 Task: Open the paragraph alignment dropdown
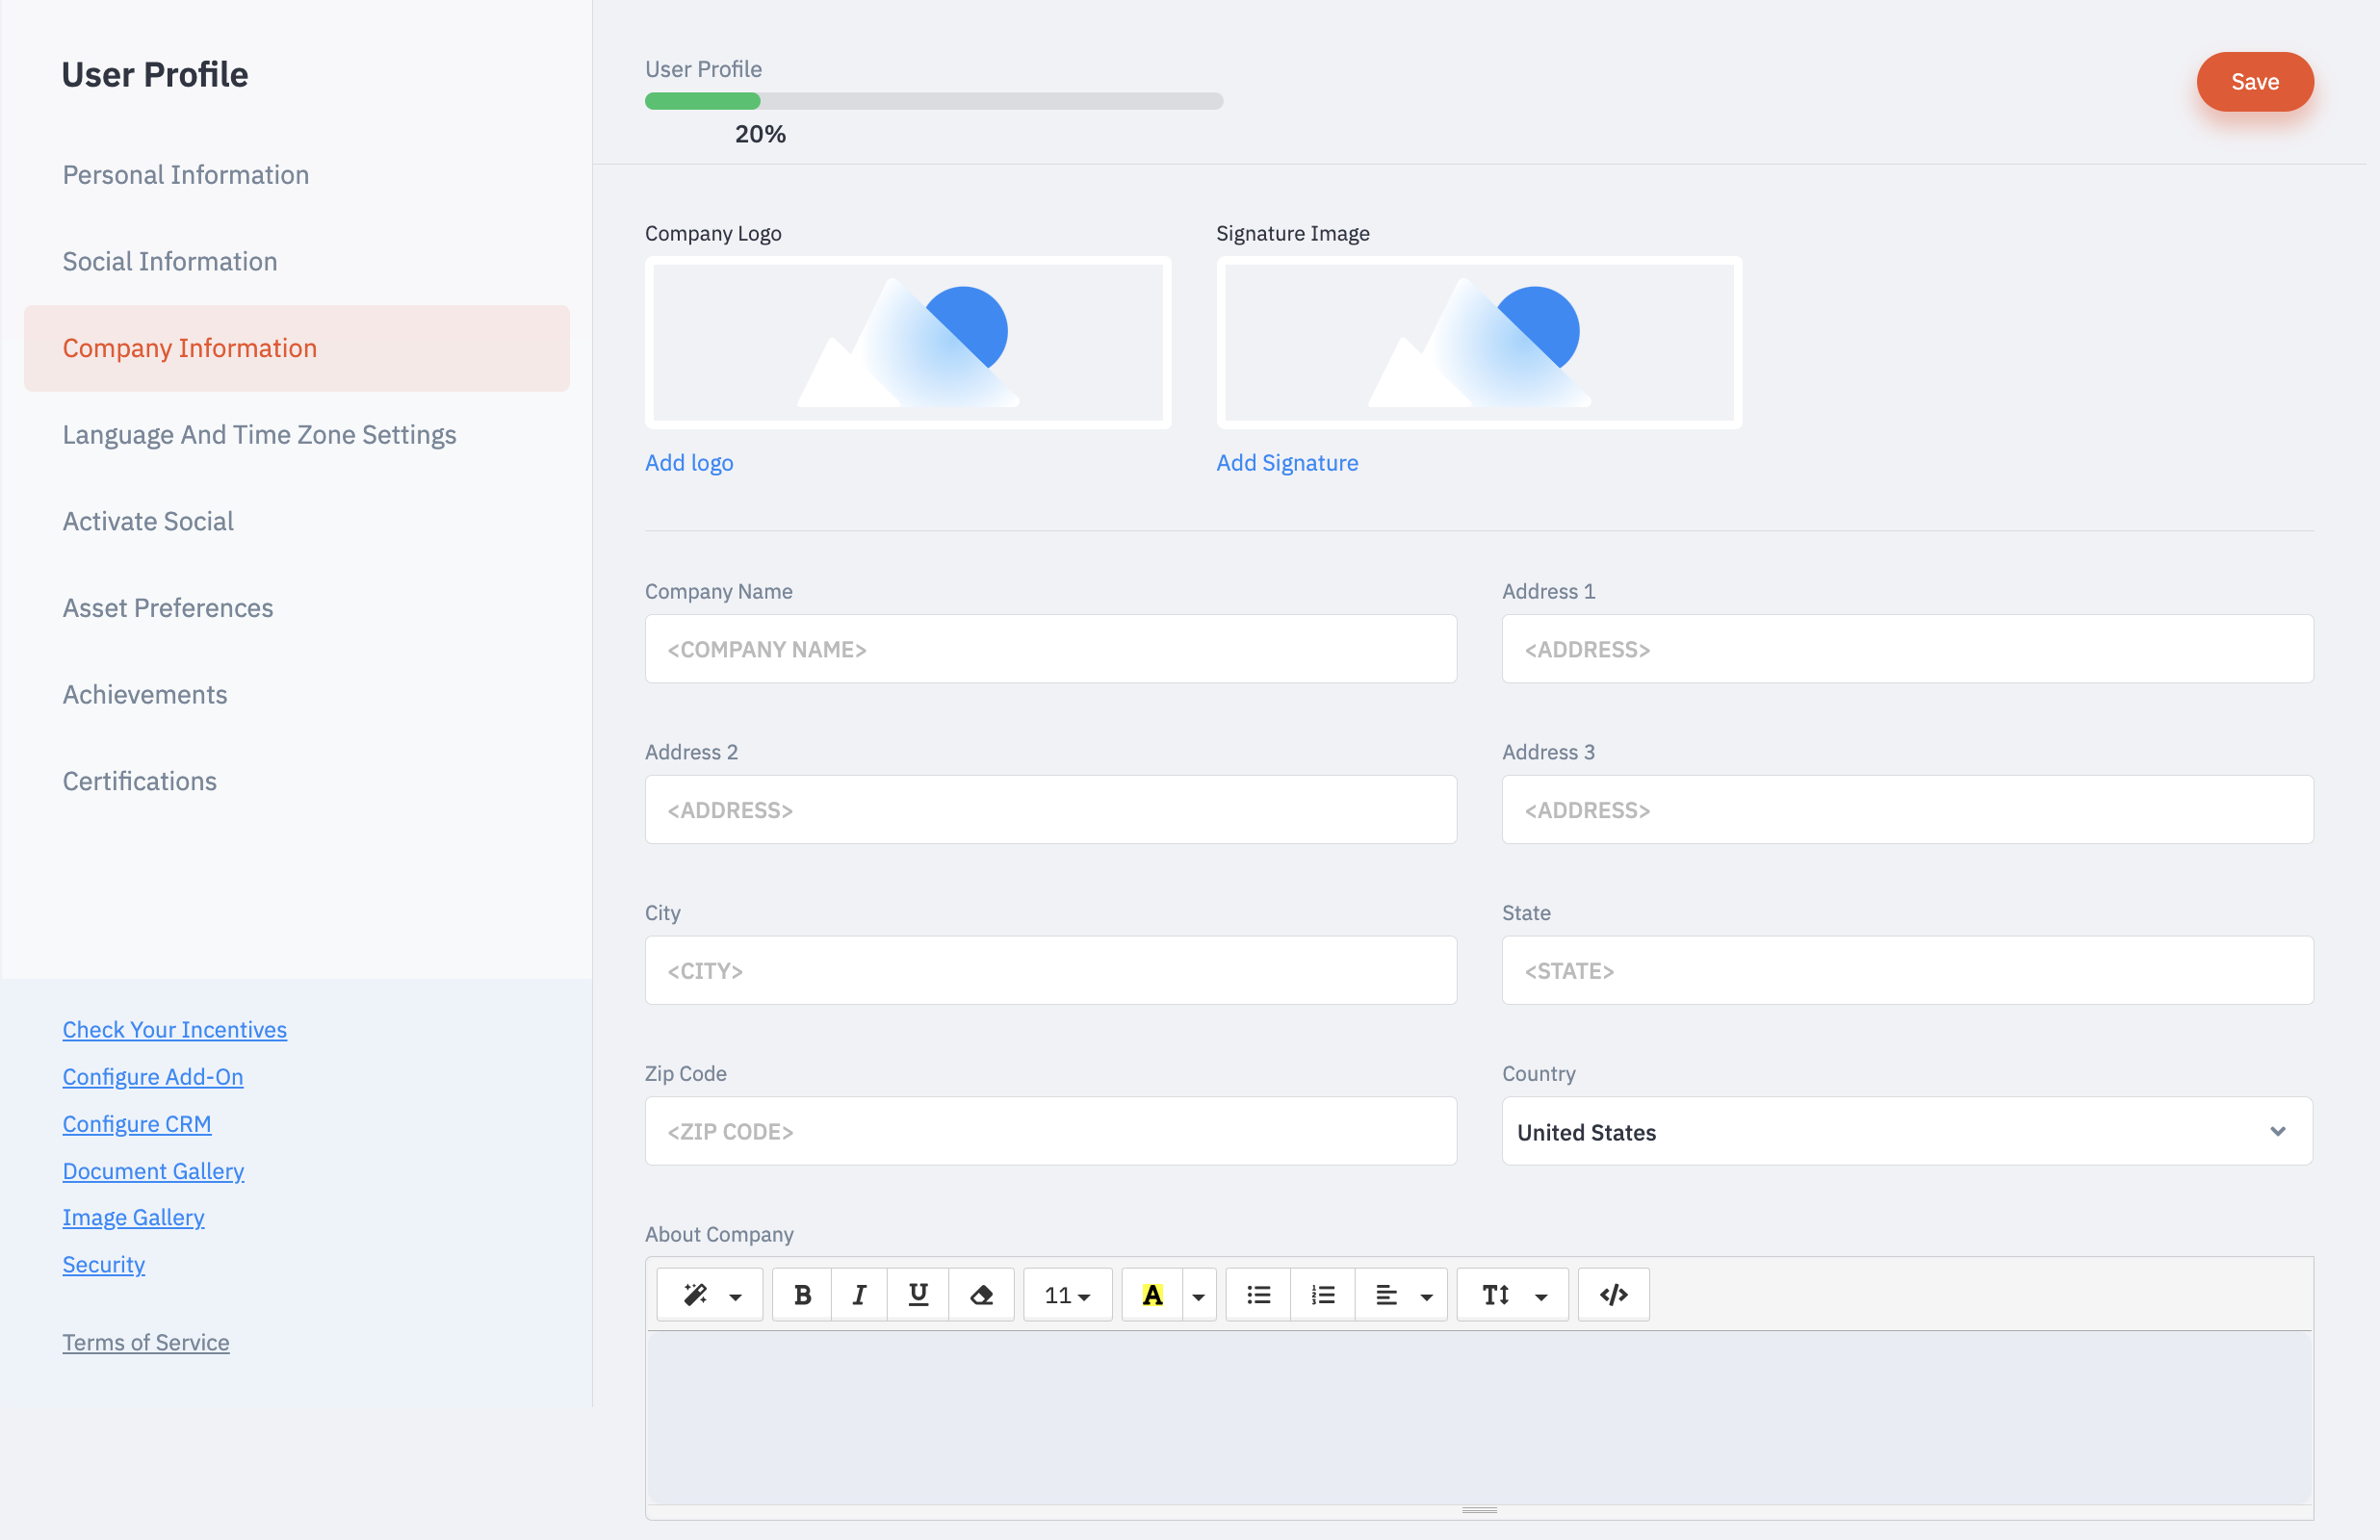1401,1295
